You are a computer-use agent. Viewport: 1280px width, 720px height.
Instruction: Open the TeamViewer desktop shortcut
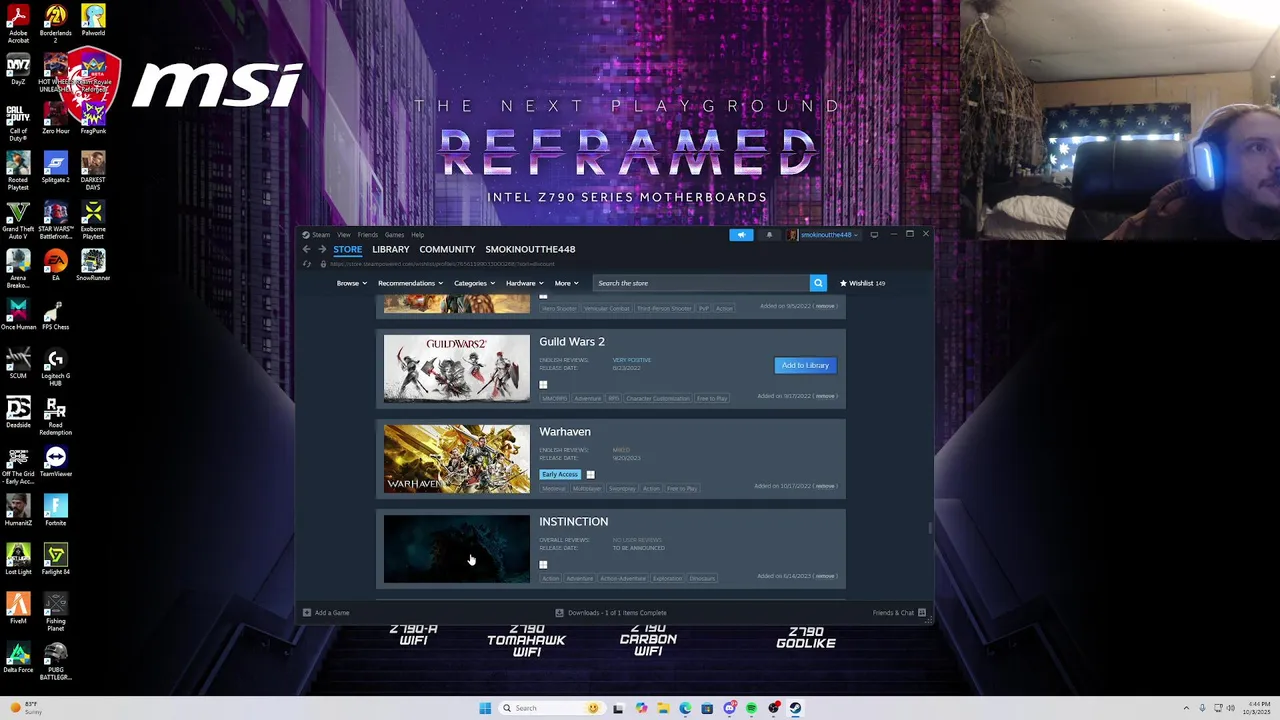coord(55,462)
